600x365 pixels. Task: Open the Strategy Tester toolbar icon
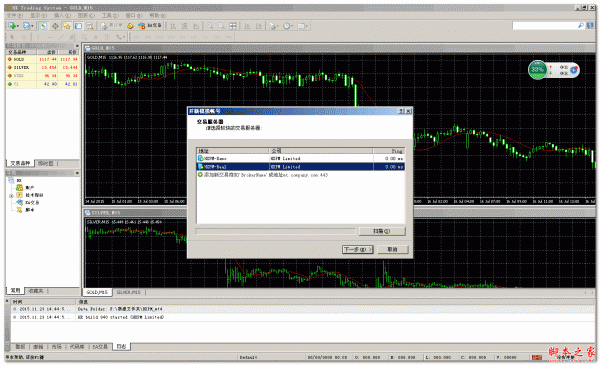(x=90, y=26)
